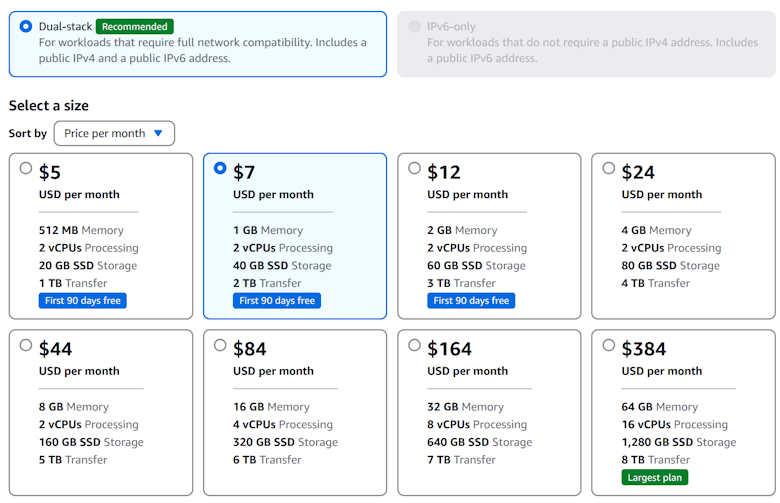780x503 pixels.
Task: Select the $24 per month plan radio
Action: [x=608, y=168]
